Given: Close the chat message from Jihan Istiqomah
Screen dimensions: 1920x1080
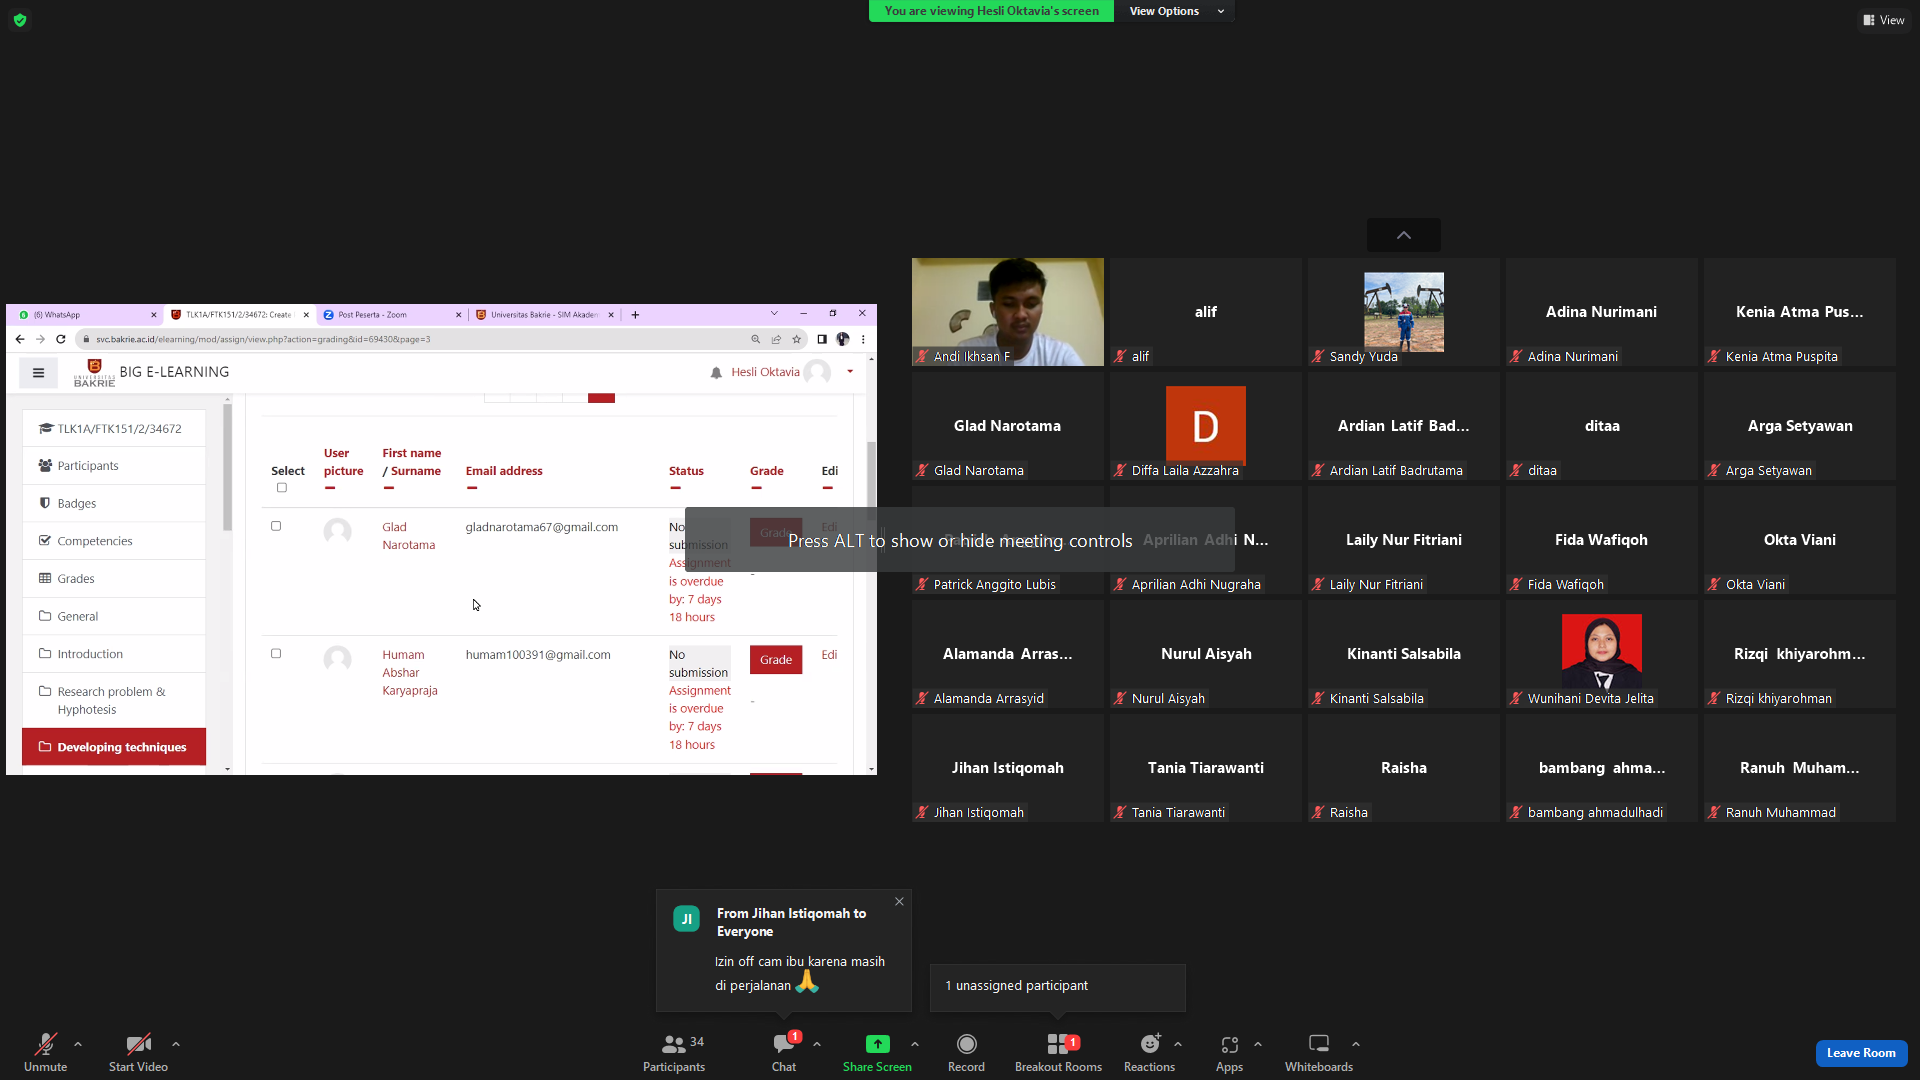Looking at the screenshot, I should tap(899, 901).
